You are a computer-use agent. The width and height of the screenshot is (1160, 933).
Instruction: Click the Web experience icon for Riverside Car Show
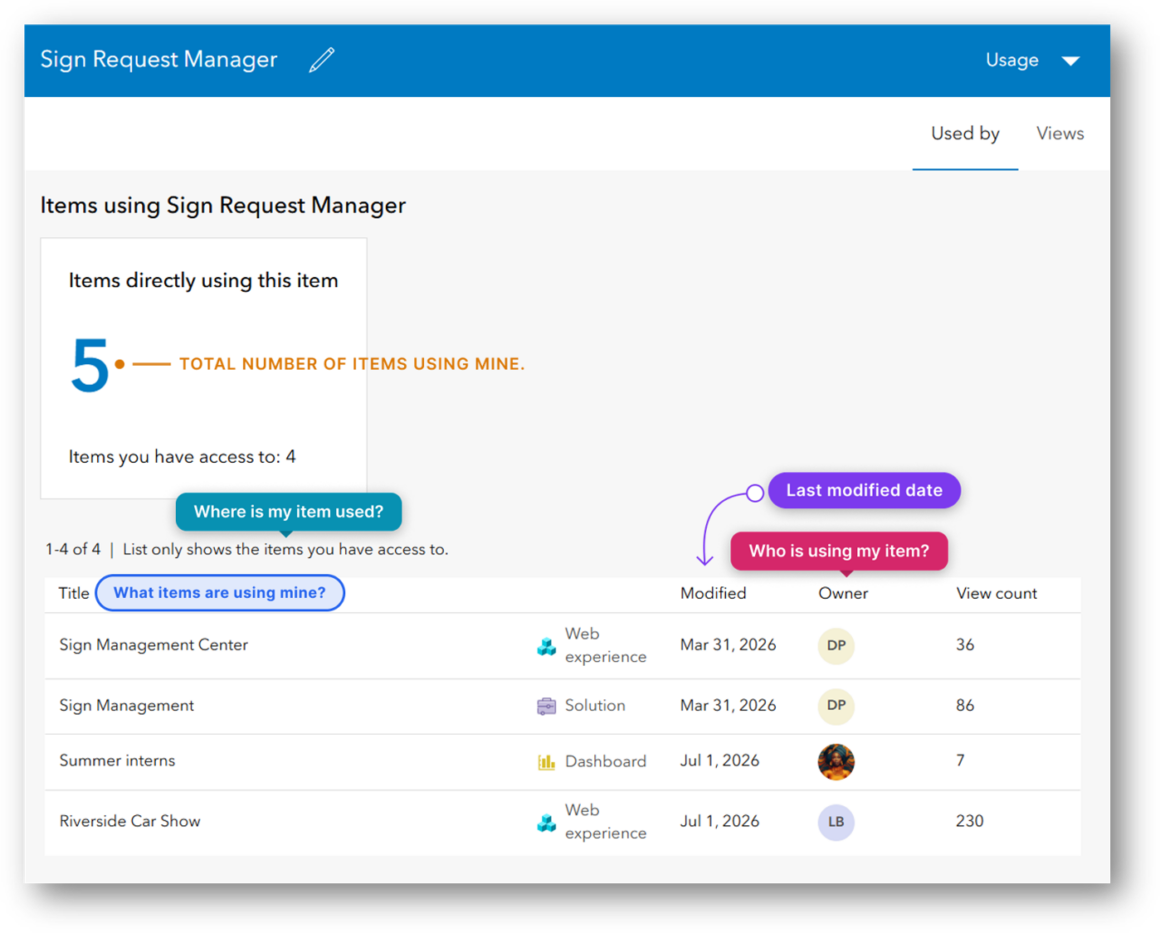coord(546,822)
